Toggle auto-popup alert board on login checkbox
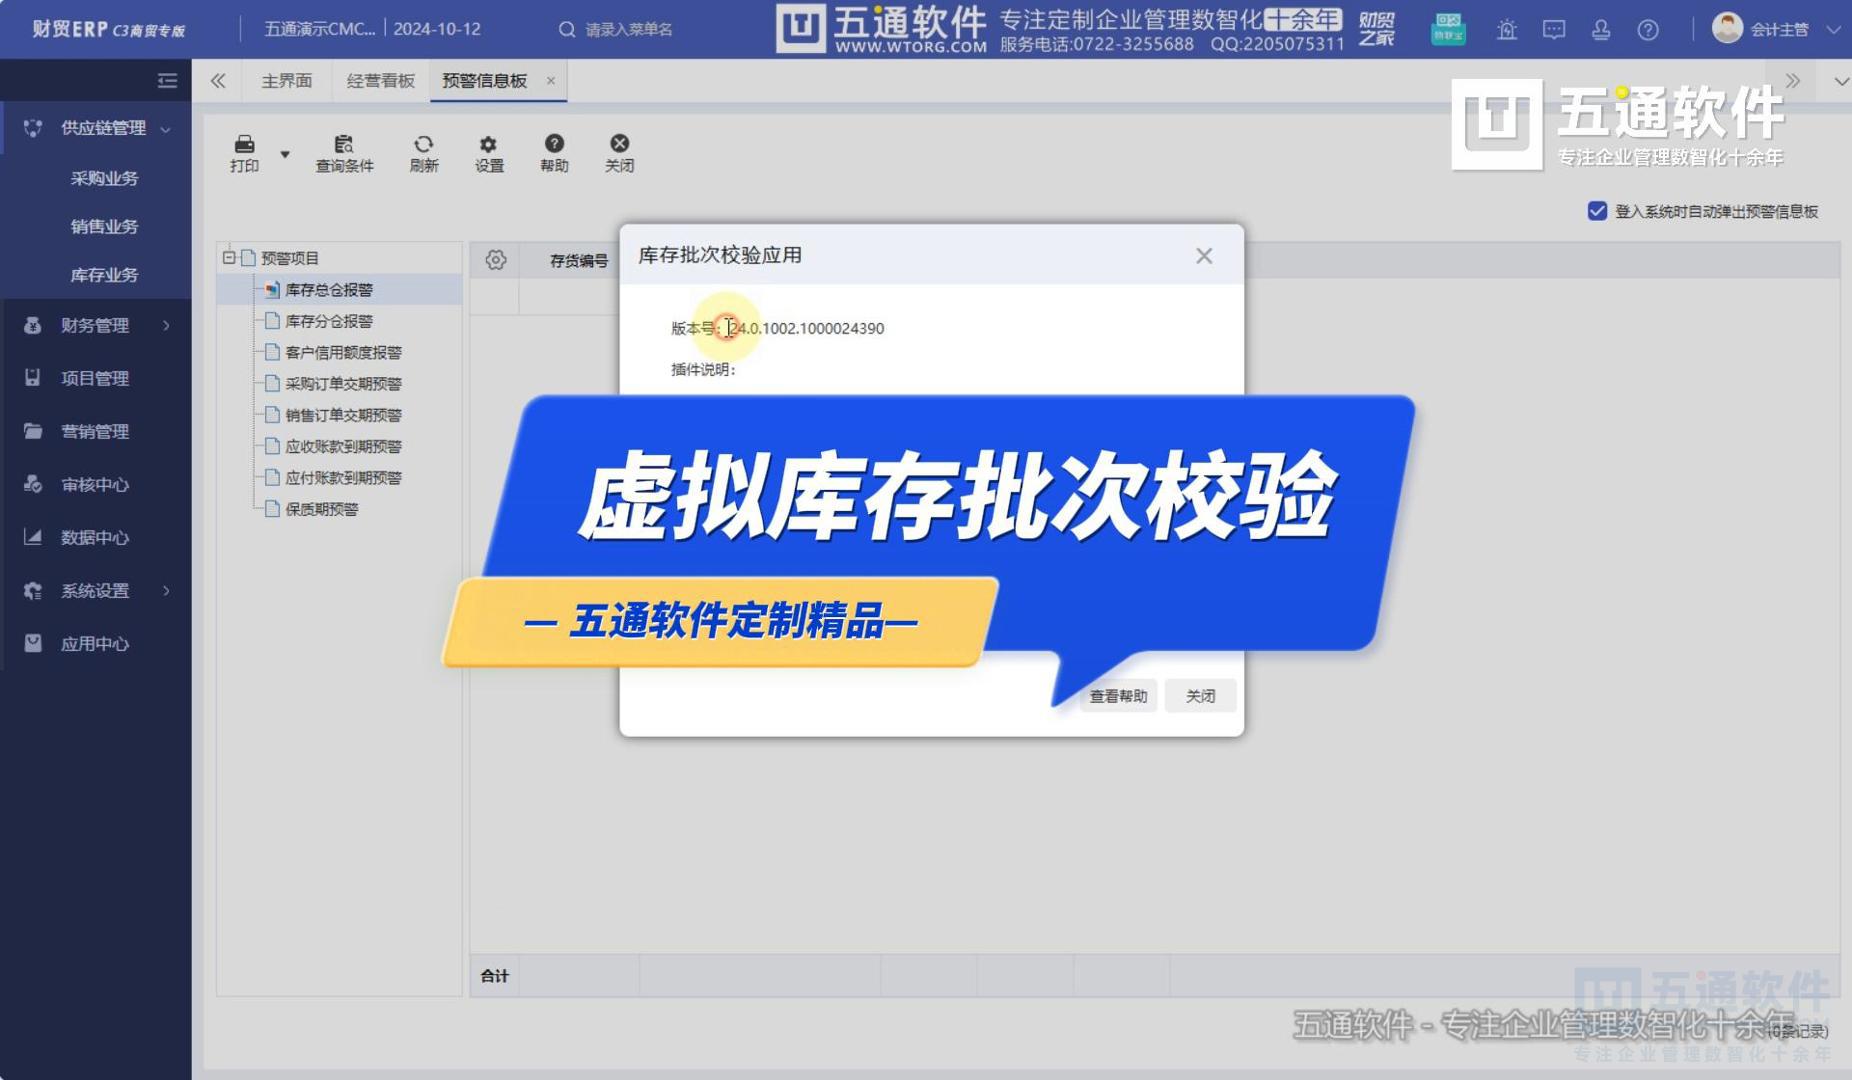1852x1080 pixels. [x=1597, y=211]
